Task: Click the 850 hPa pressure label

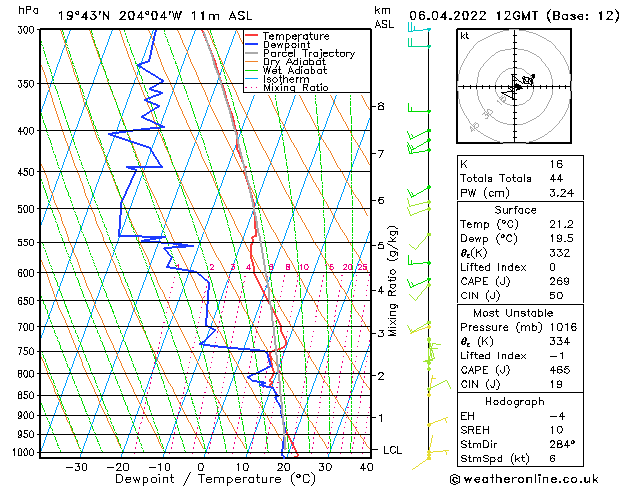Action: [28, 395]
